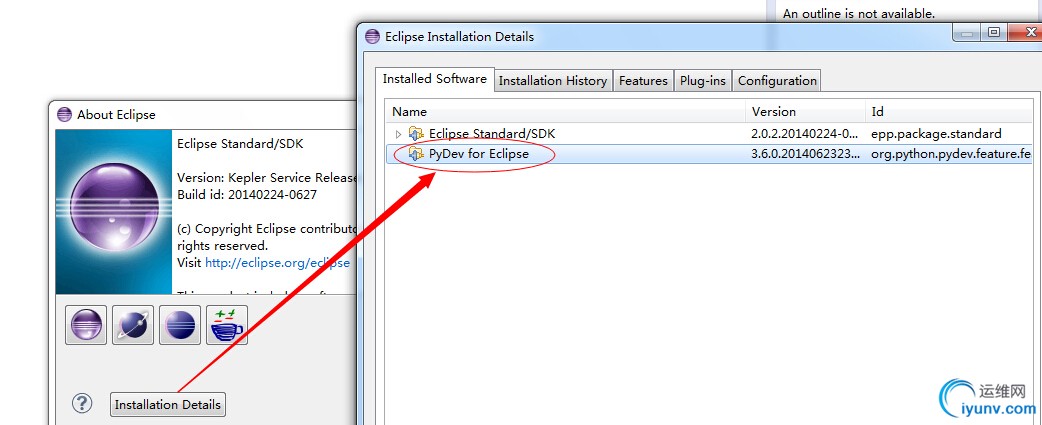Click the Installation Details button
The image size is (1042, 425).
pyautogui.click(x=167, y=404)
